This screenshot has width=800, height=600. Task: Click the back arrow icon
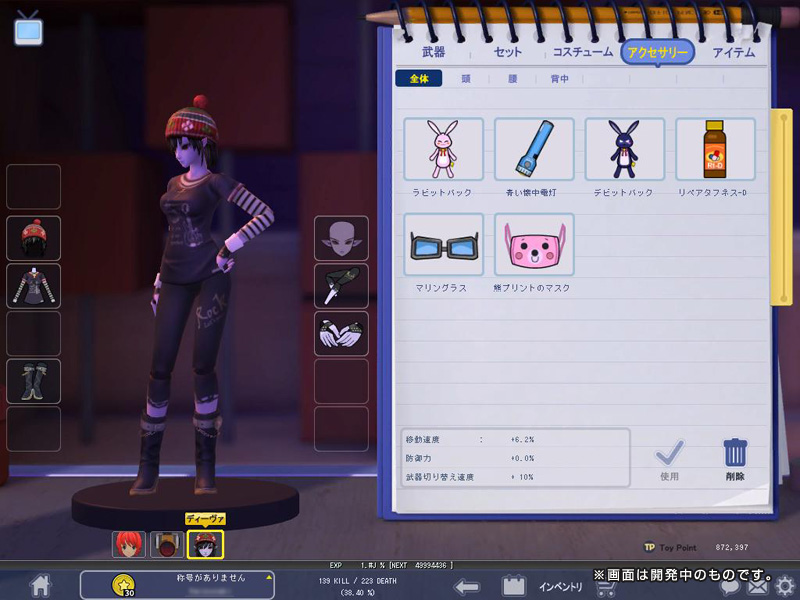click(x=467, y=587)
